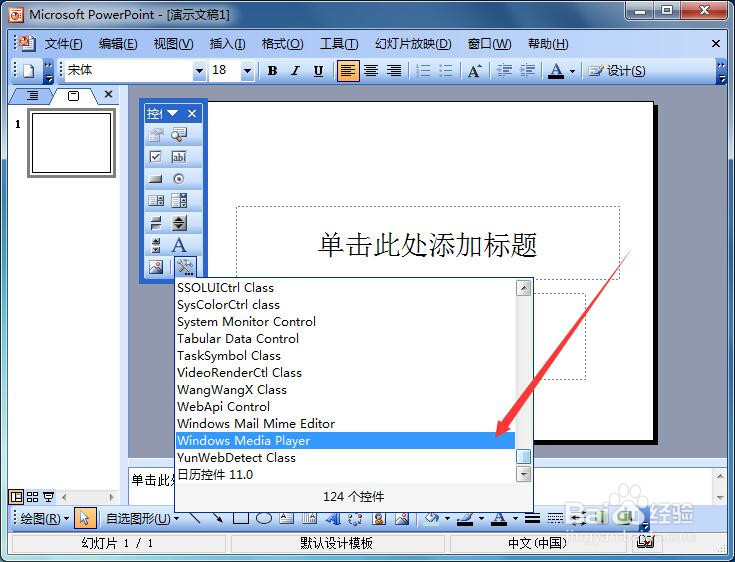Click the Insert WordArt icon
The height and width of the screenshot is (562, 735).
[x=333, y=518]
